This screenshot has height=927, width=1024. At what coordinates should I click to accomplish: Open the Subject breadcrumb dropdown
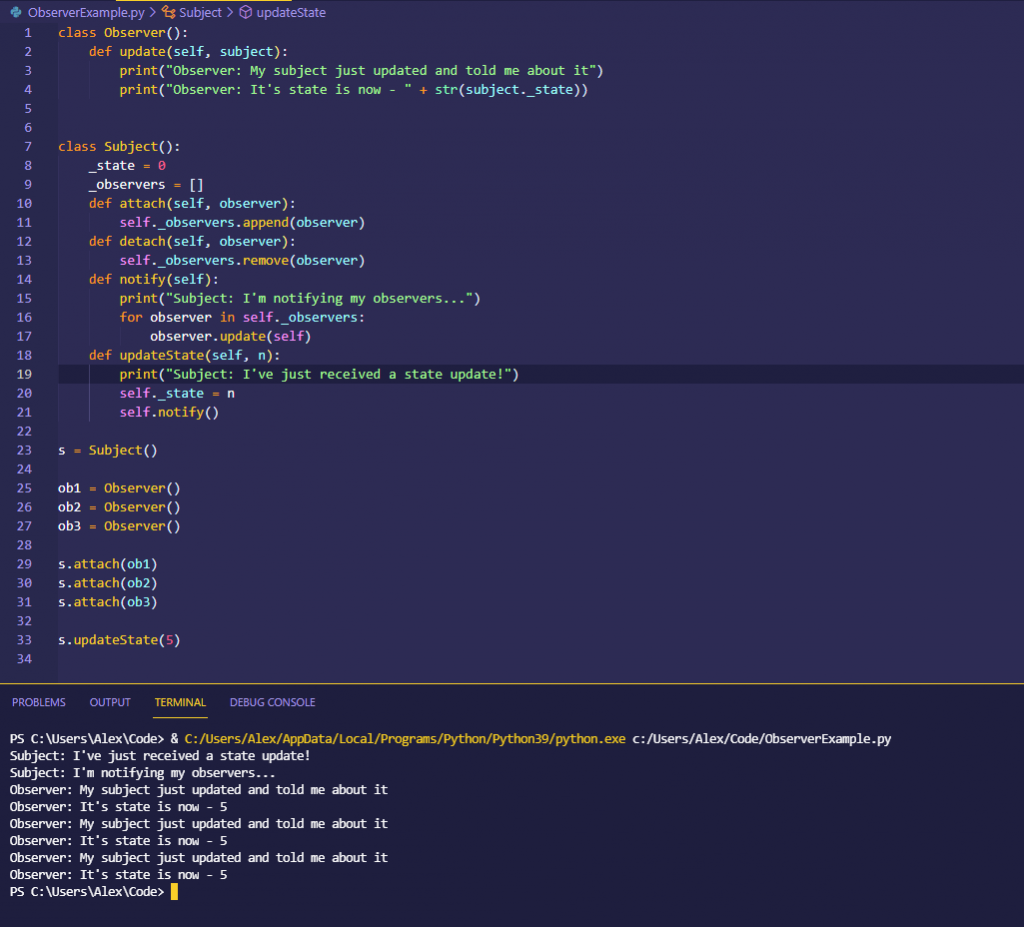tap(200, 12)
